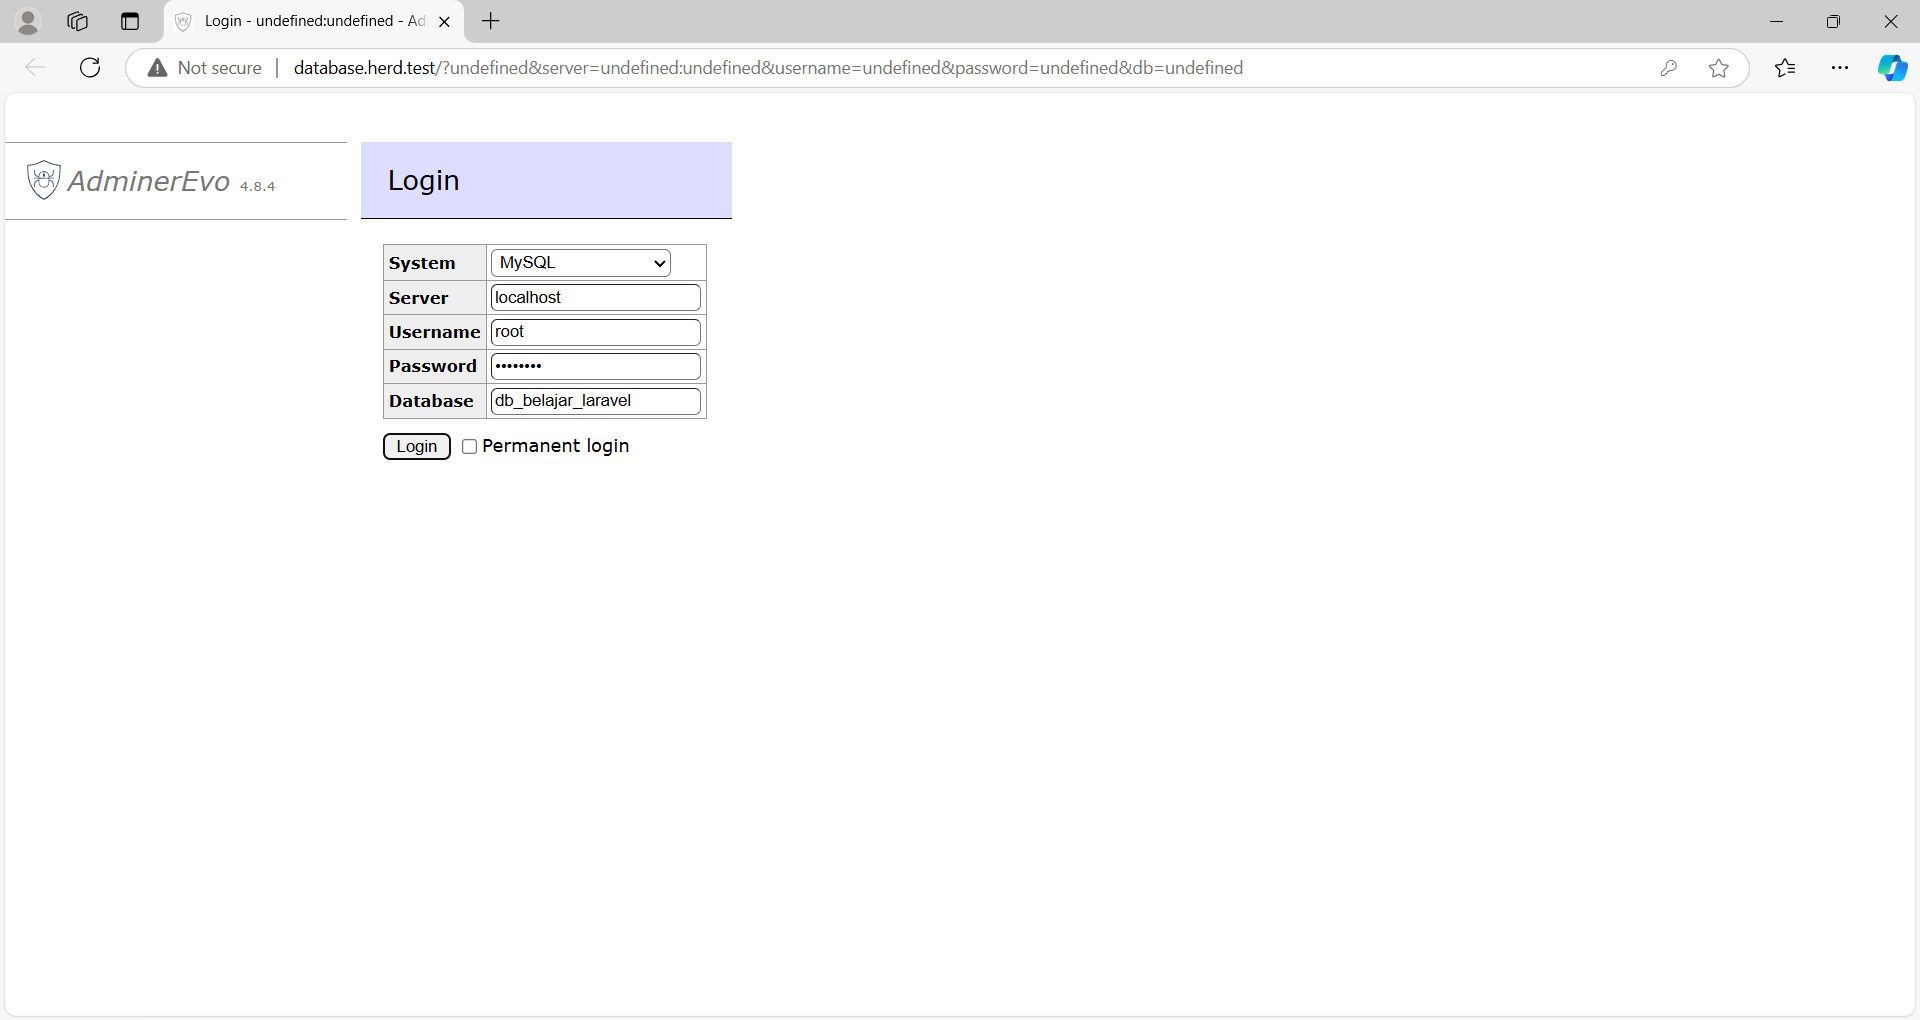This screenshot has height=1020, width=1920.
Task: Click the Not secure warning icon
Action: pyautogui.click(x=157, y=67)
